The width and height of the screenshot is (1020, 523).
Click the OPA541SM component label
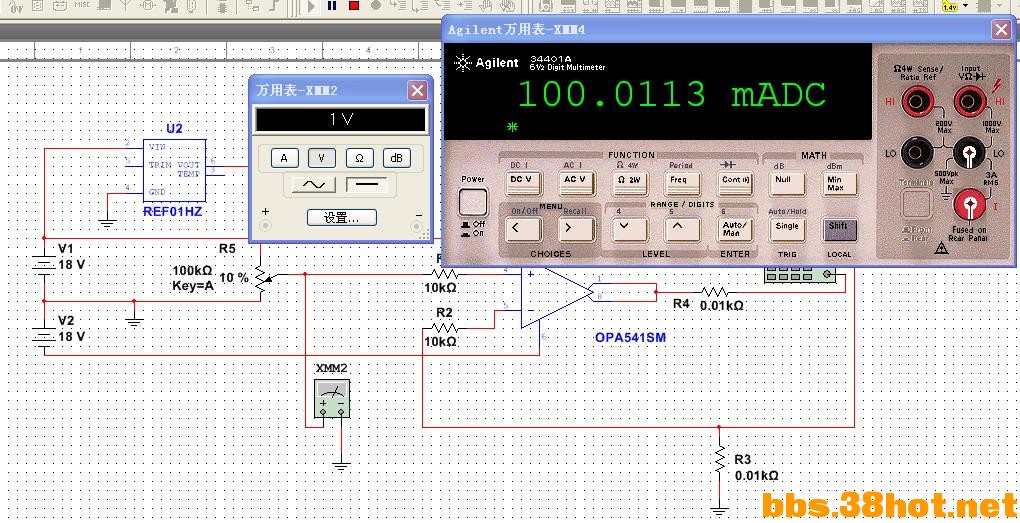click(630, 338)
